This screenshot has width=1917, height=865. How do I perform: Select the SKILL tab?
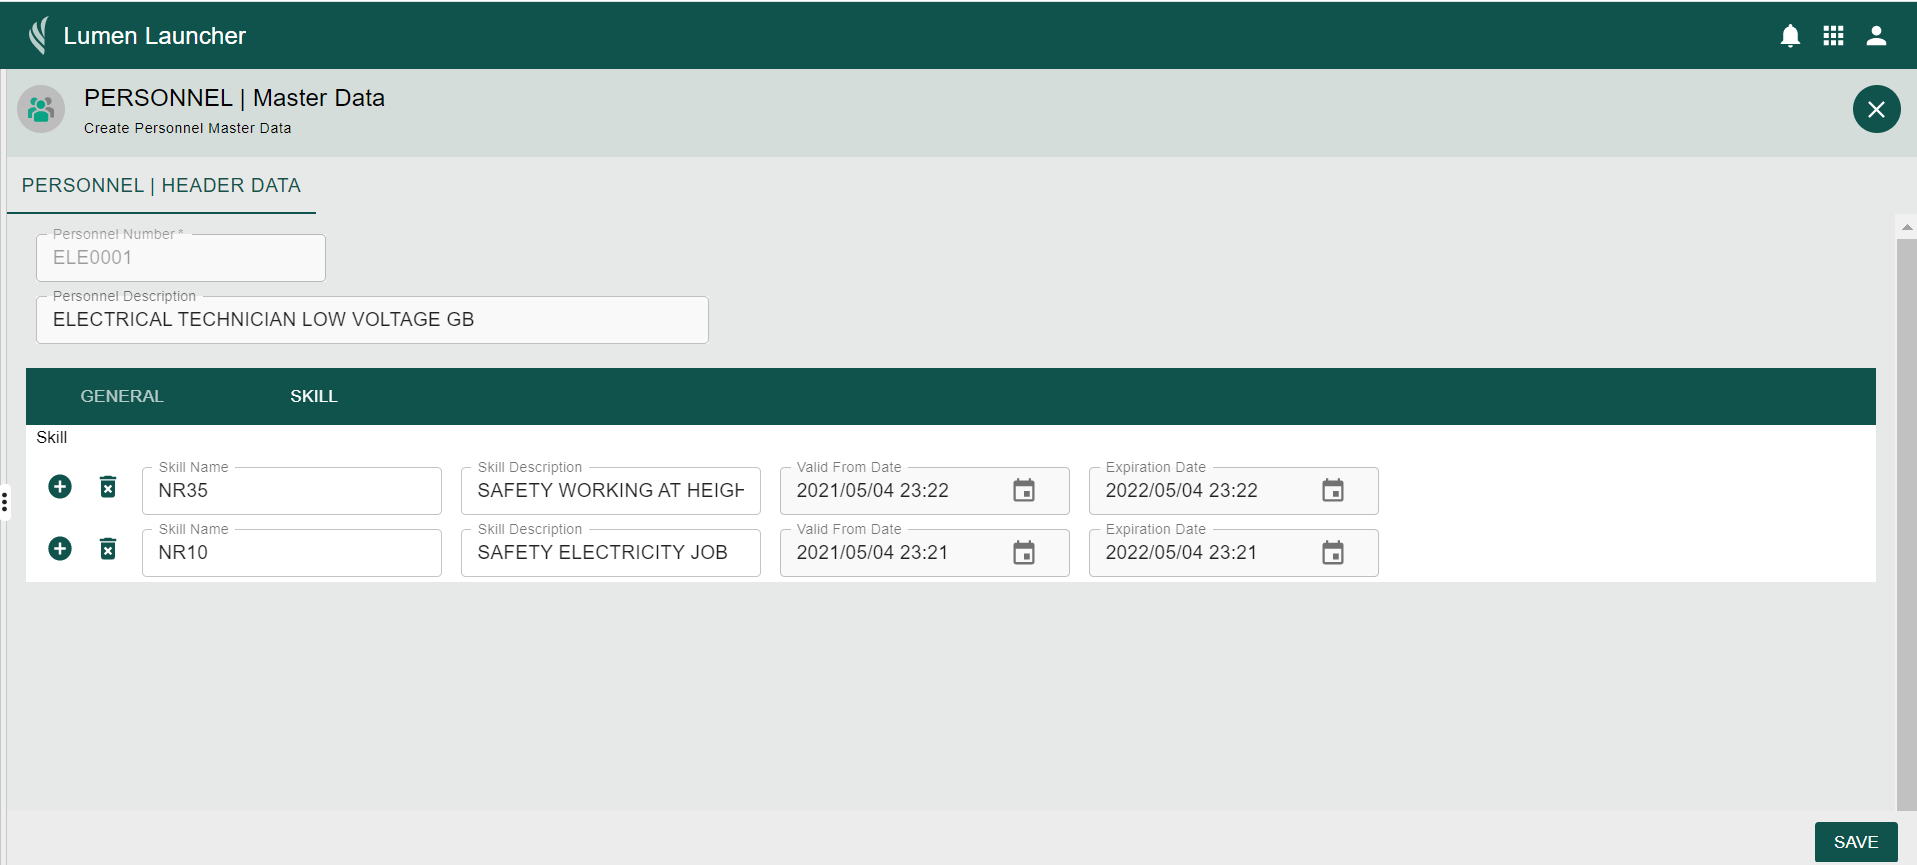314,397
